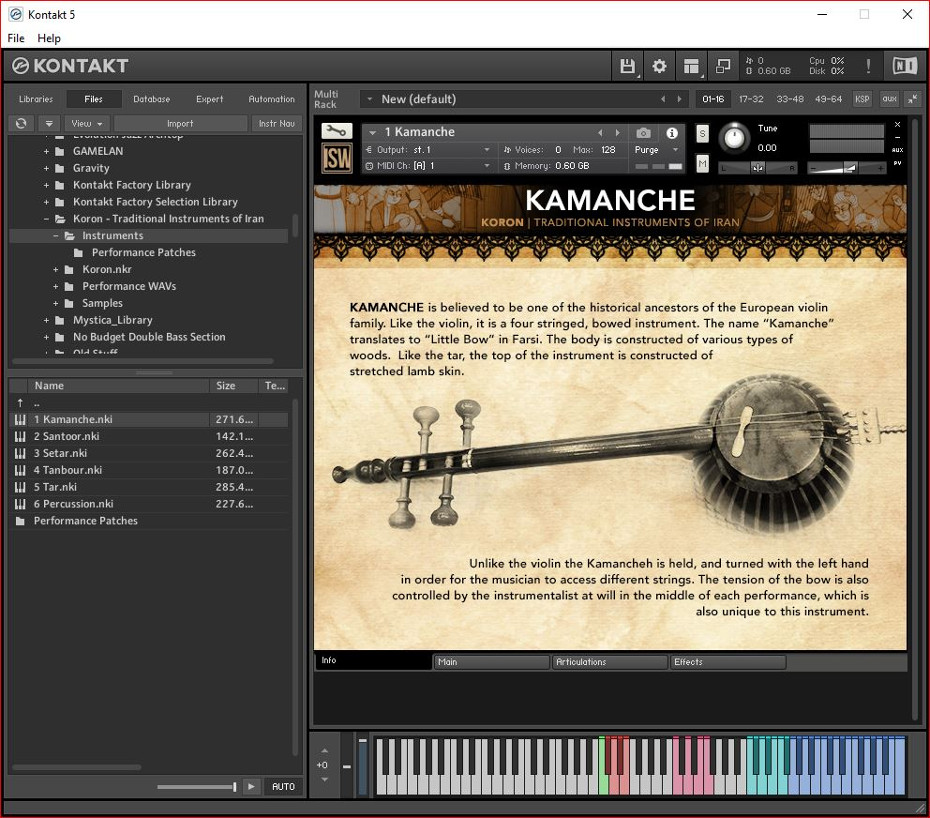Open the camera snapshot view
This screenshot has height=818, width=930.
pos(644,133)
